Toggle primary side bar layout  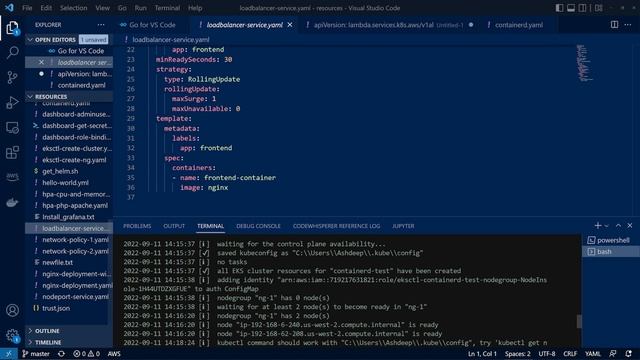[560, 8]
